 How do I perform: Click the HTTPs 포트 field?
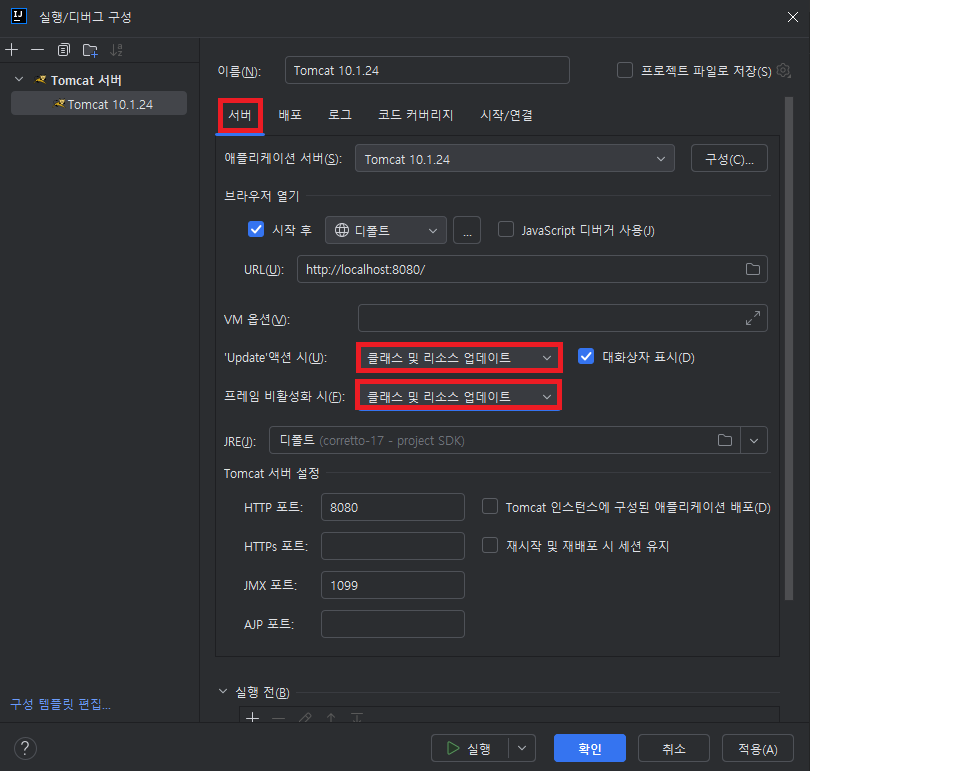pos(392,546)
